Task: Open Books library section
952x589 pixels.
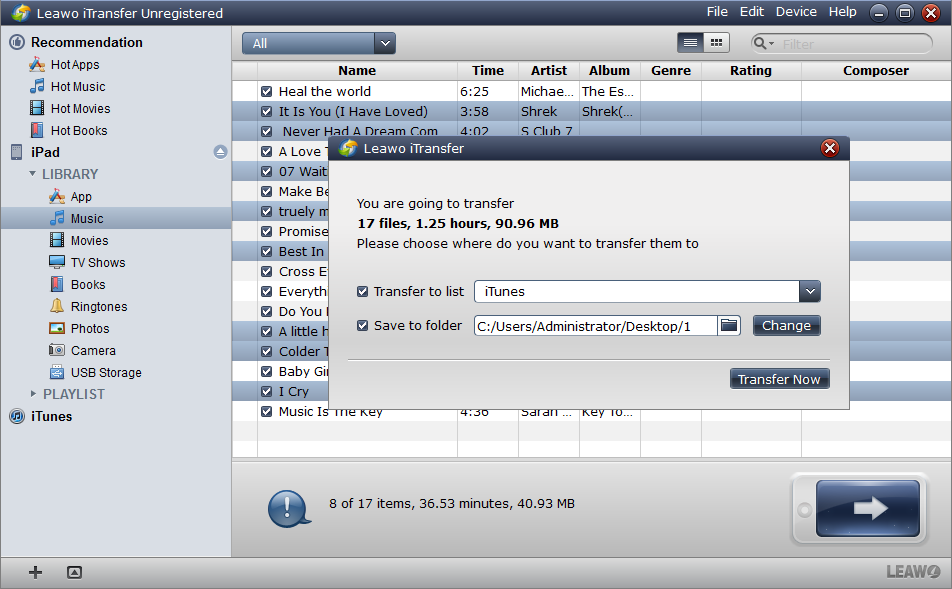Action: click(x=88, y=284)
